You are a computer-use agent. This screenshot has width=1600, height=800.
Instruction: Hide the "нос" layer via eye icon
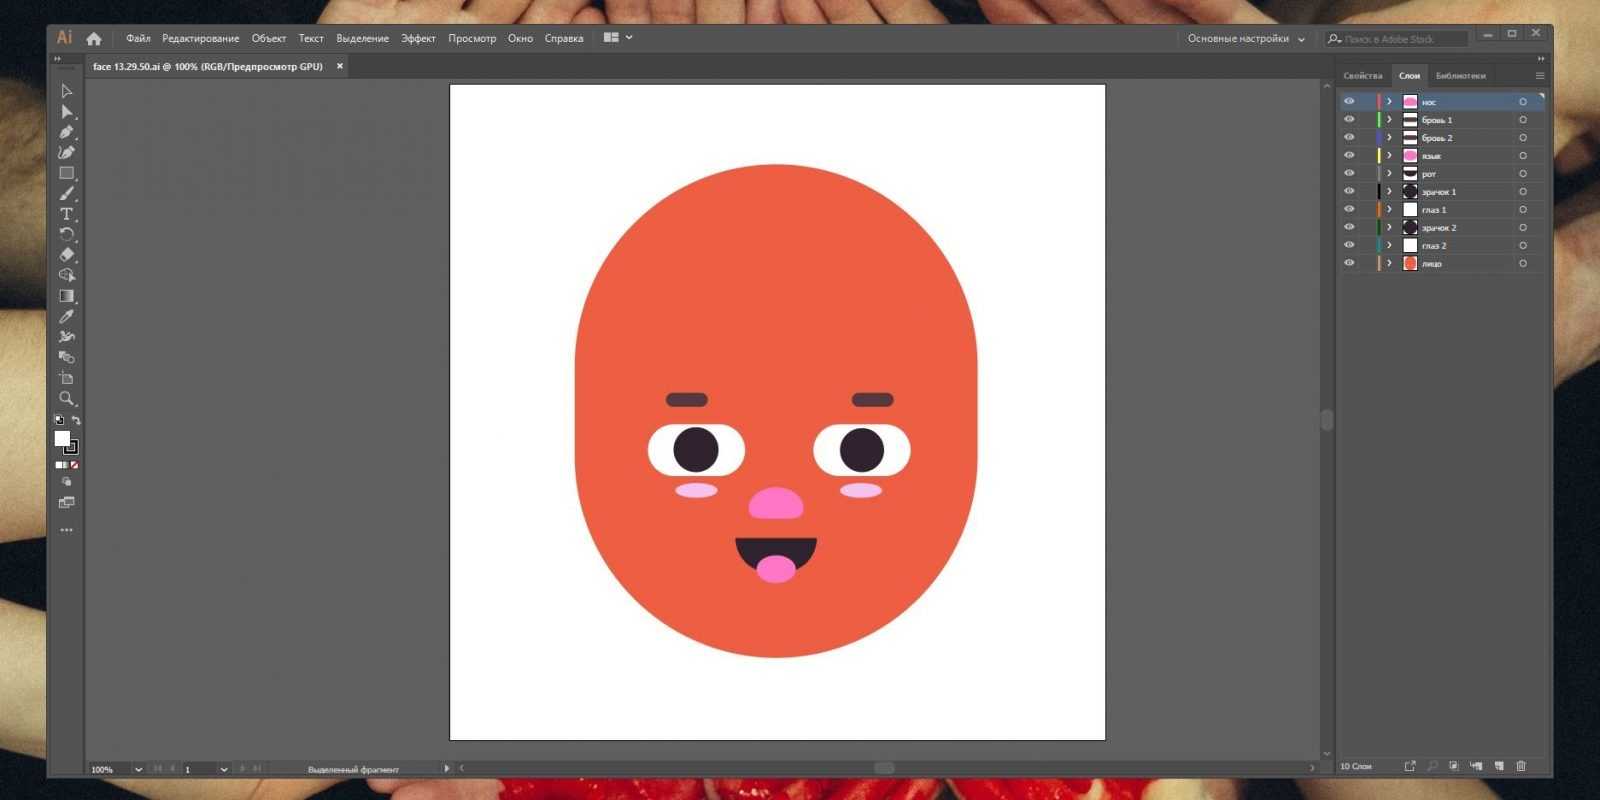[1349, 102]
